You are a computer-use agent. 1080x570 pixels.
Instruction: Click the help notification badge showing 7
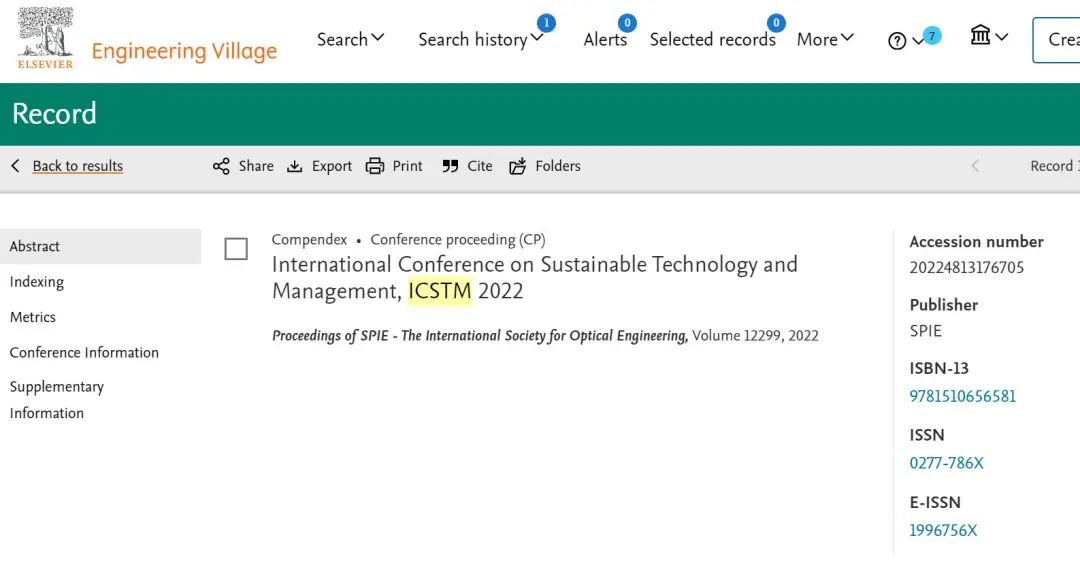pyautogui.click(x=932, y=35)
